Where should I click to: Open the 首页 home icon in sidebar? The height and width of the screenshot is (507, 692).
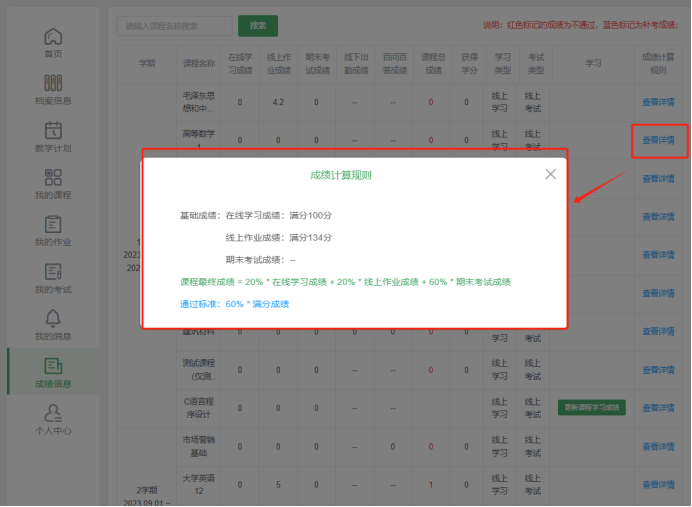point(53,37)
